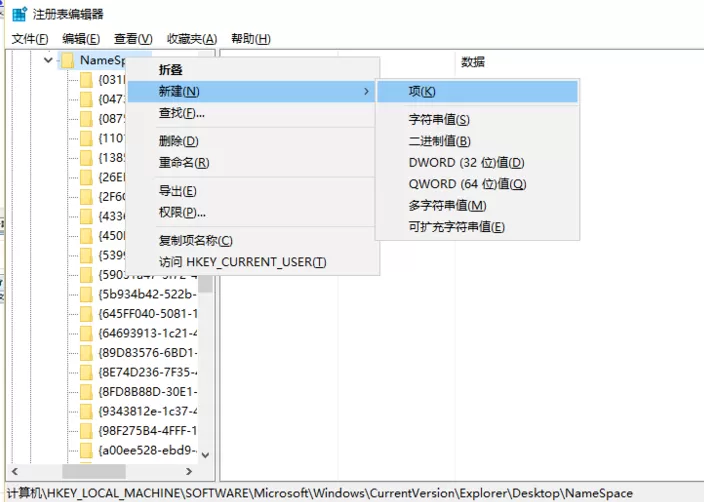This screenshot has height=502, width=704.
Task: Click the 数据 column header
Action: (x=473, y=62)
